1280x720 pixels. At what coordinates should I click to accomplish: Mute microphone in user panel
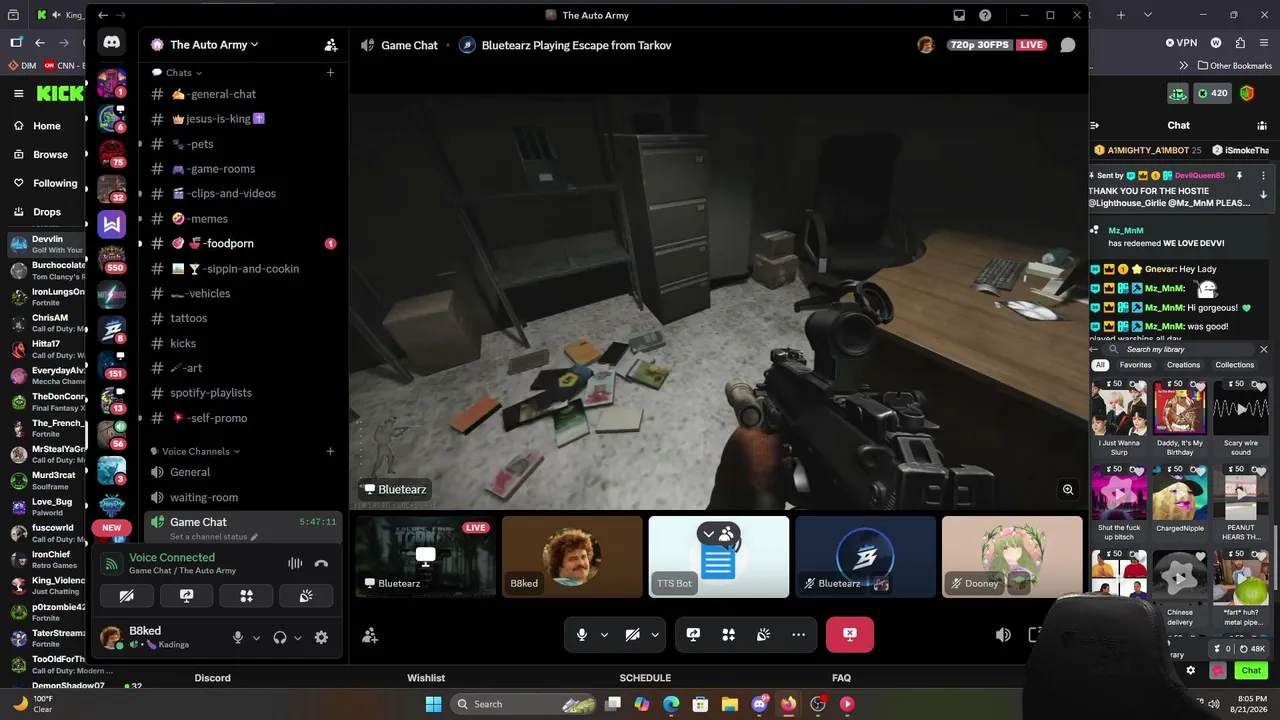[237, 638]
